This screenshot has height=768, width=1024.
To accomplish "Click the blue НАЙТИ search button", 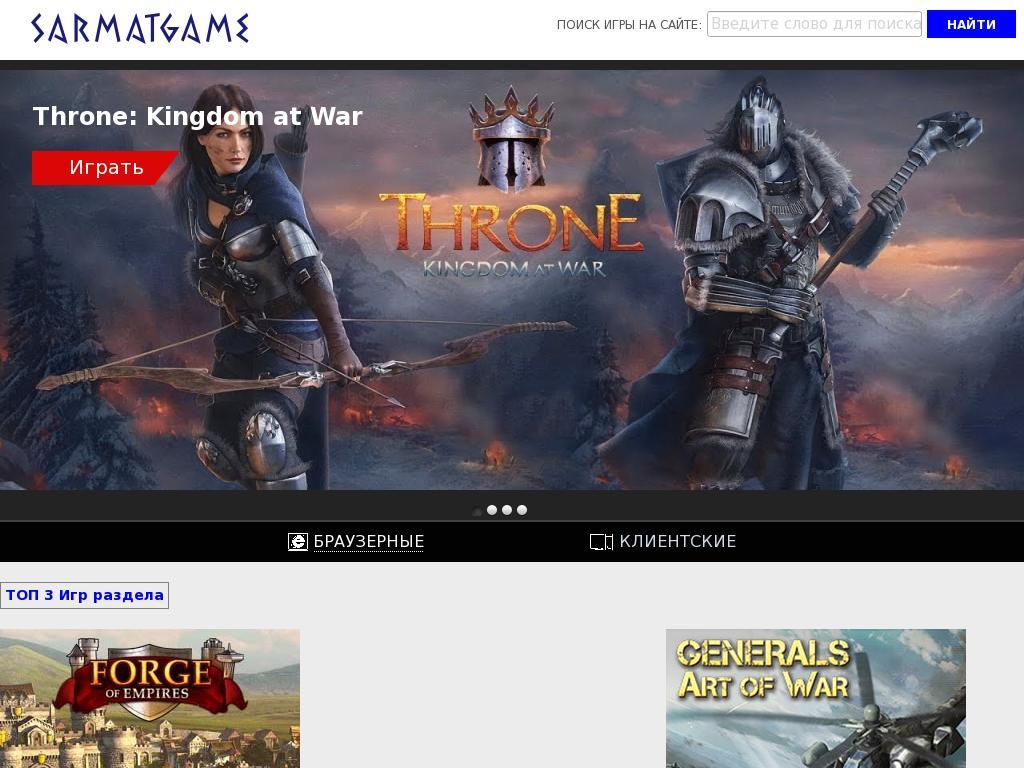I will click(971, 24).
